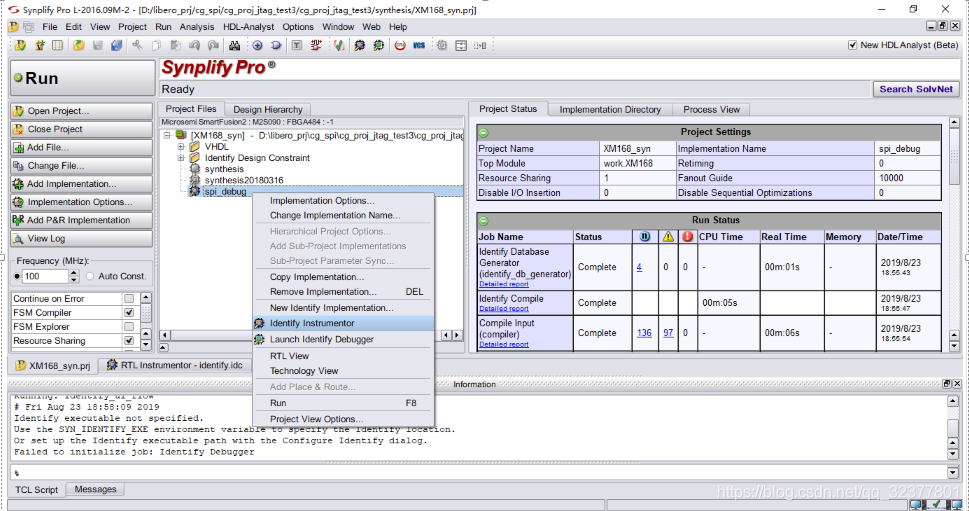This screenshot has width=969, height=511.
Task: Click the red constraint toolbar icon next to the T icon
Action: pos(316,45)
